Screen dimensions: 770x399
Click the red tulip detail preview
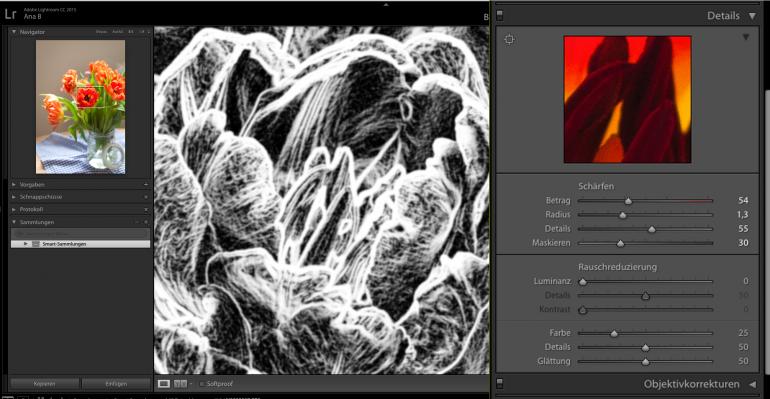pyautogui.click(x=628, y=99)
